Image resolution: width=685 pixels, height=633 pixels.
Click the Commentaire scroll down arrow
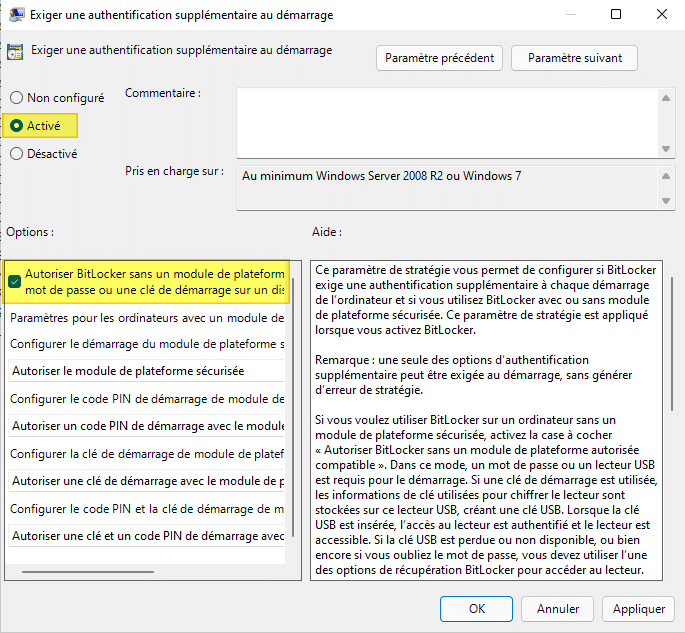(666, 149)
